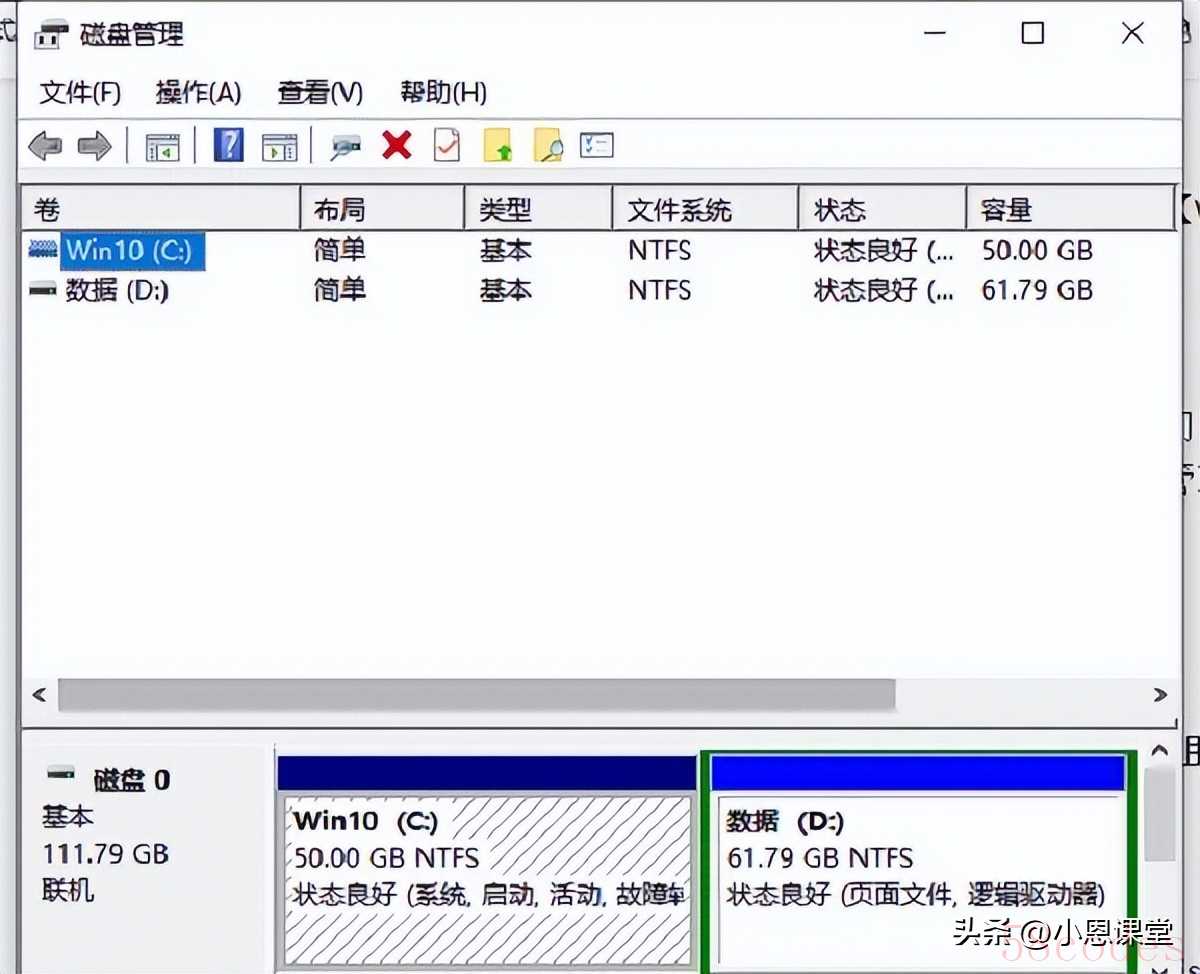Screen dimensions: 1200x974
Task: Click the 50.00 GB capacity cell
Action: tap(1037, 250)
